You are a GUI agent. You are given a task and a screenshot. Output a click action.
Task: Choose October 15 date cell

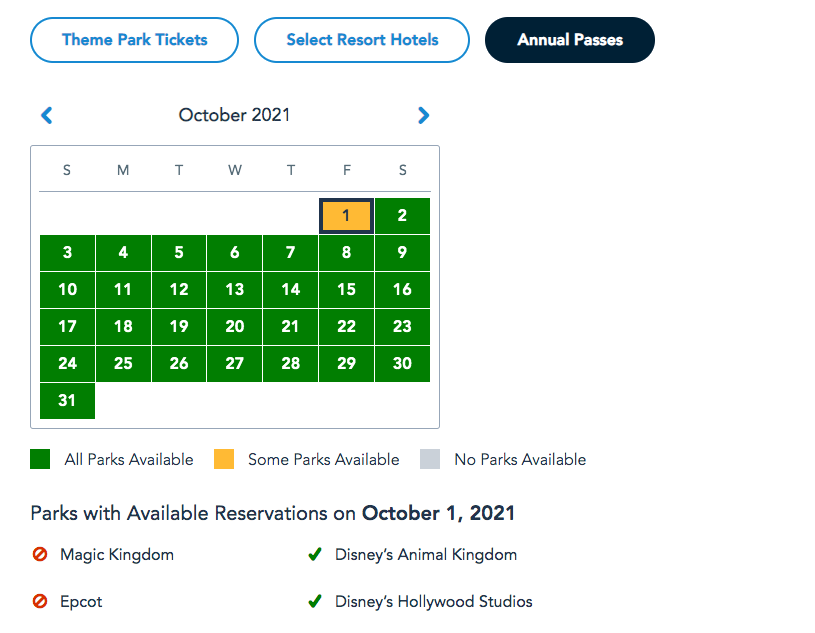(x=346, y=290)
